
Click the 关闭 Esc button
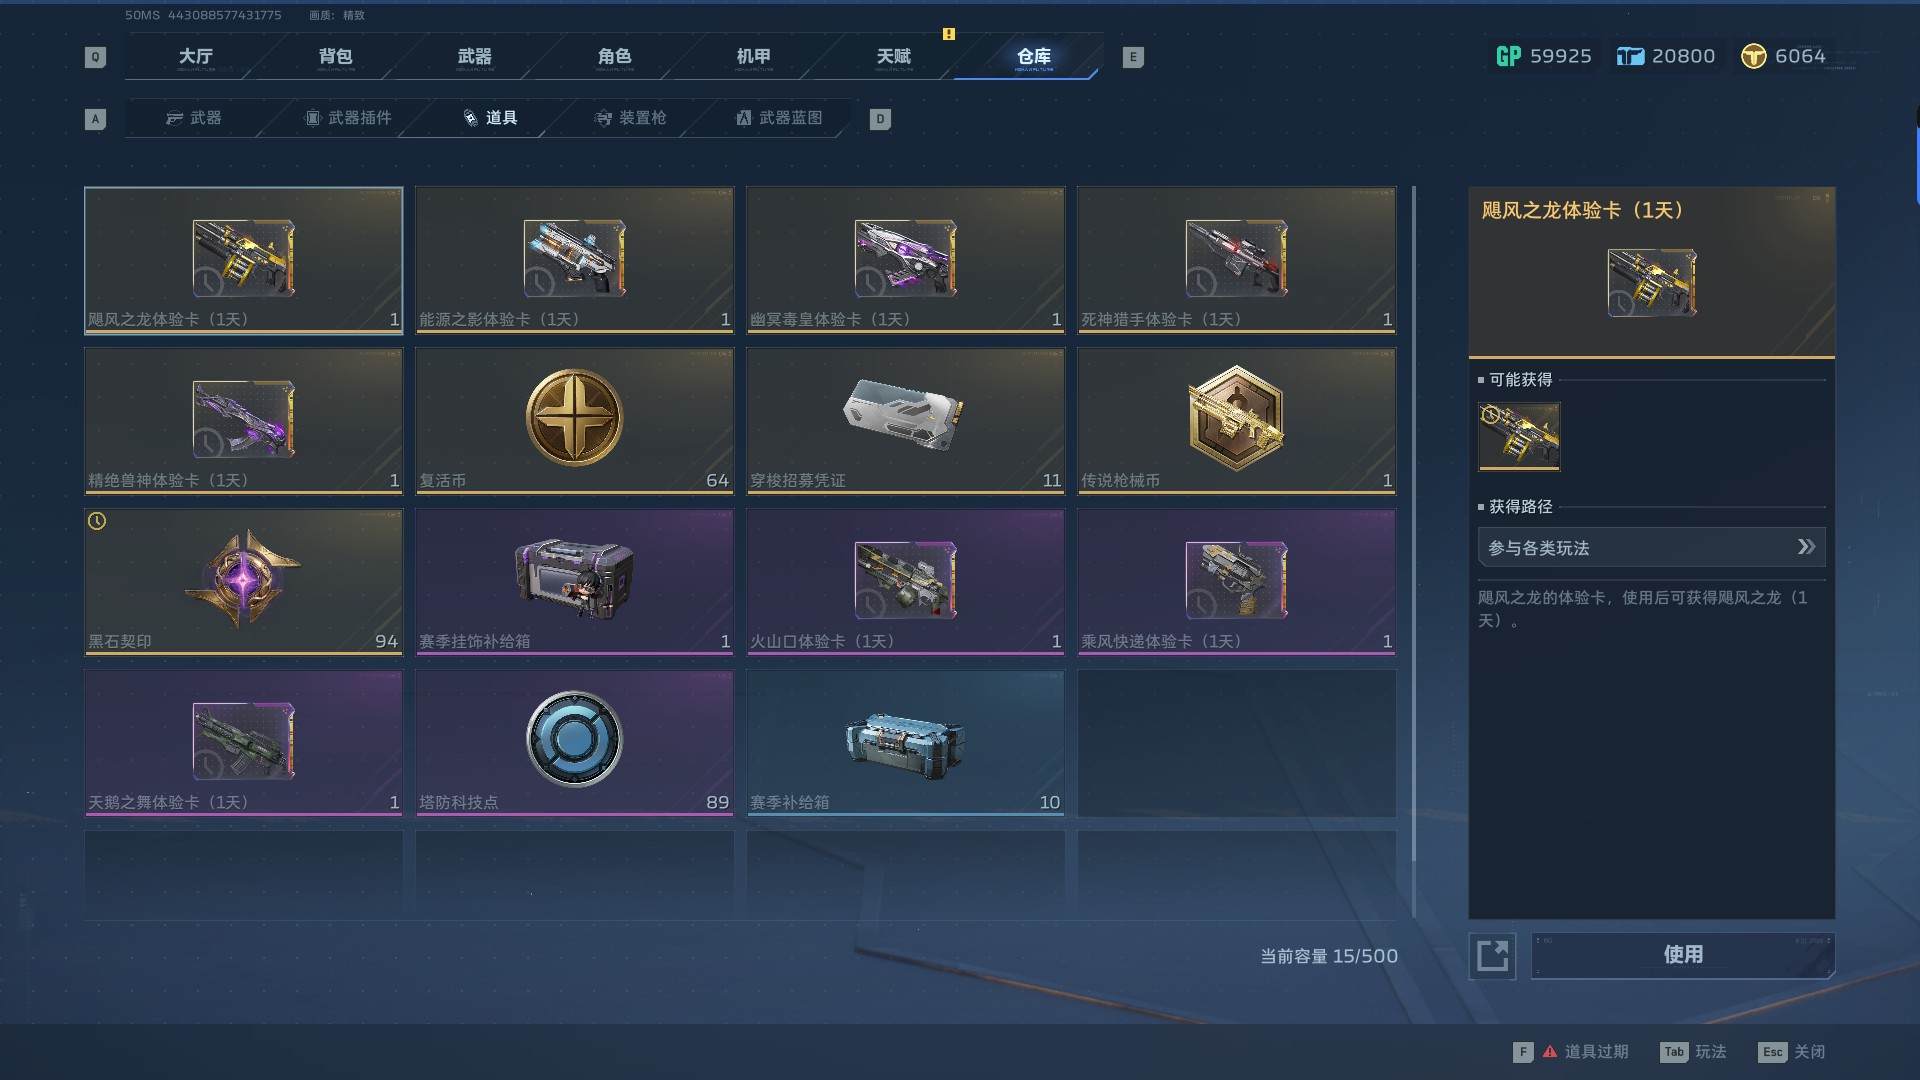[x=1793, y=1052]
